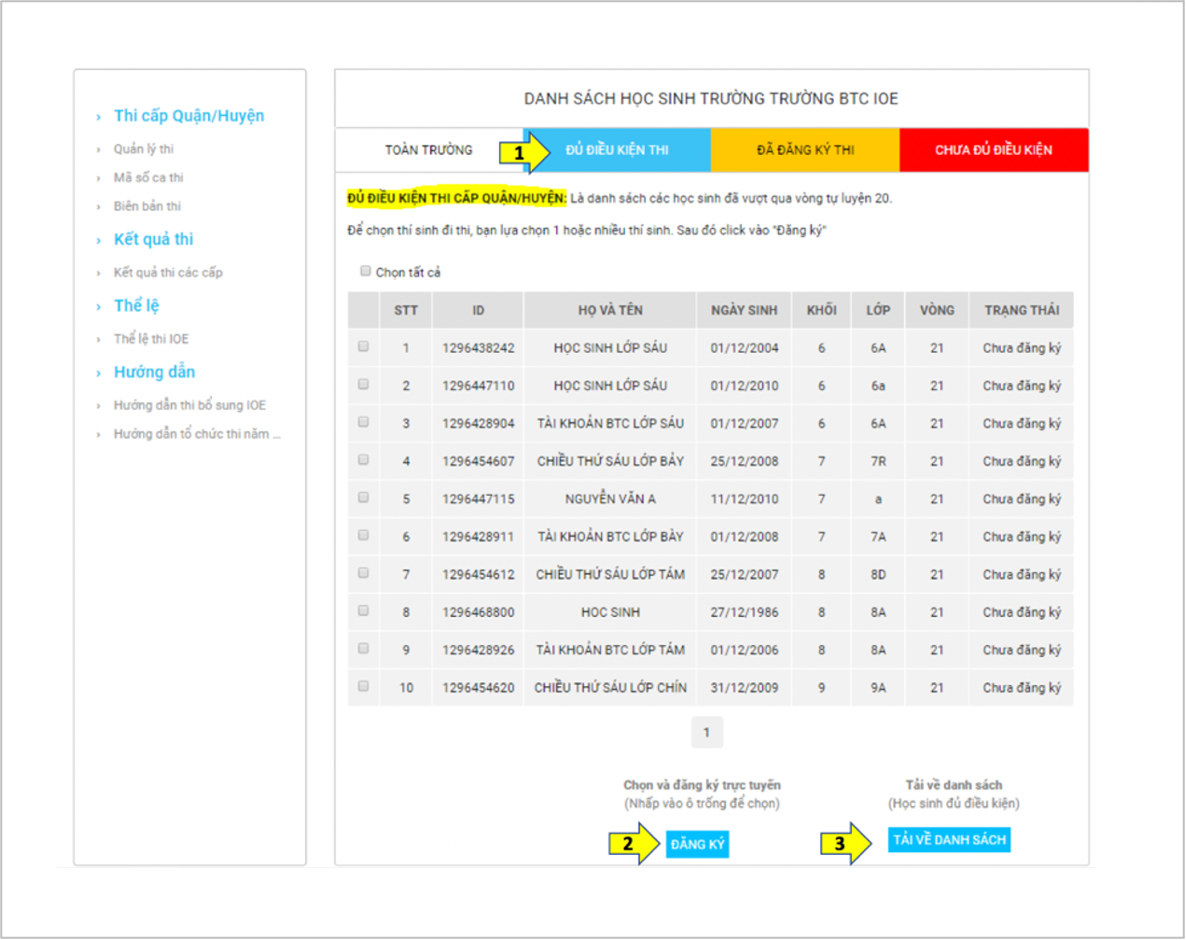Open 'Thể lệ thi IOE' link
The width and height of the screenshot is (1186, 940).
[x=151, y=339]
